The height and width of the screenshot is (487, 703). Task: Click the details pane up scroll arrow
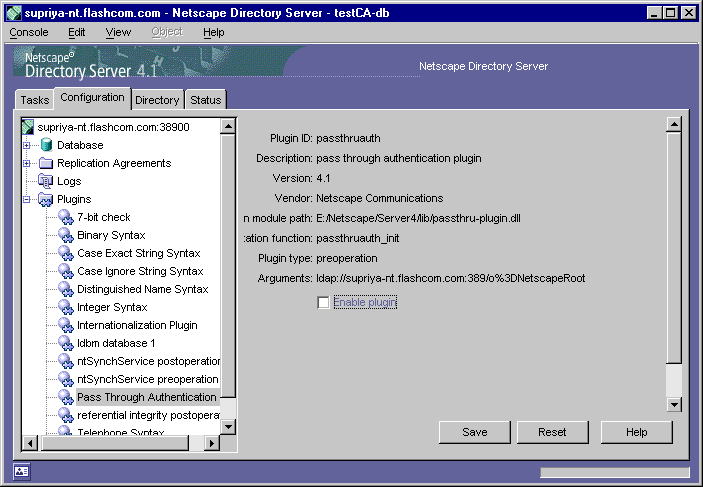(x=674, y=124)
